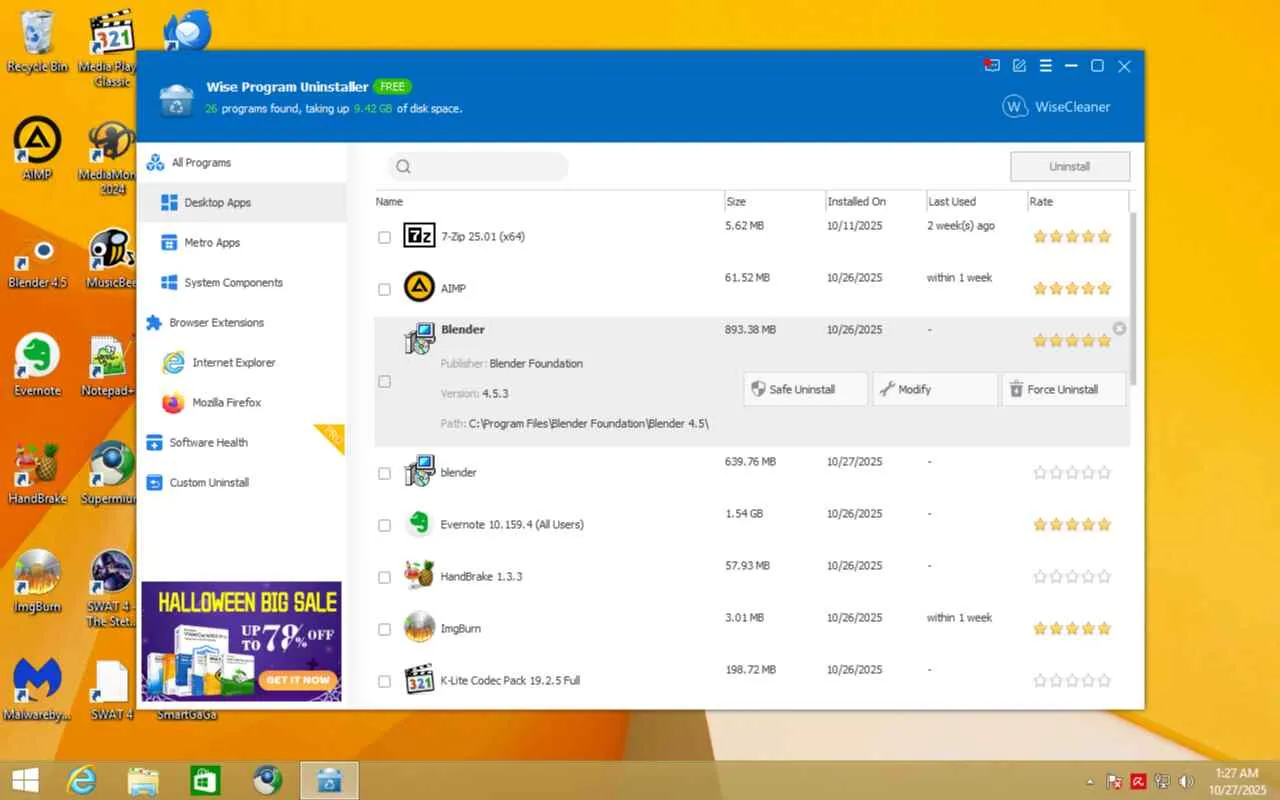
Task: Open the Recycle Bin on the desktop
Action: (x=38, y=42)
